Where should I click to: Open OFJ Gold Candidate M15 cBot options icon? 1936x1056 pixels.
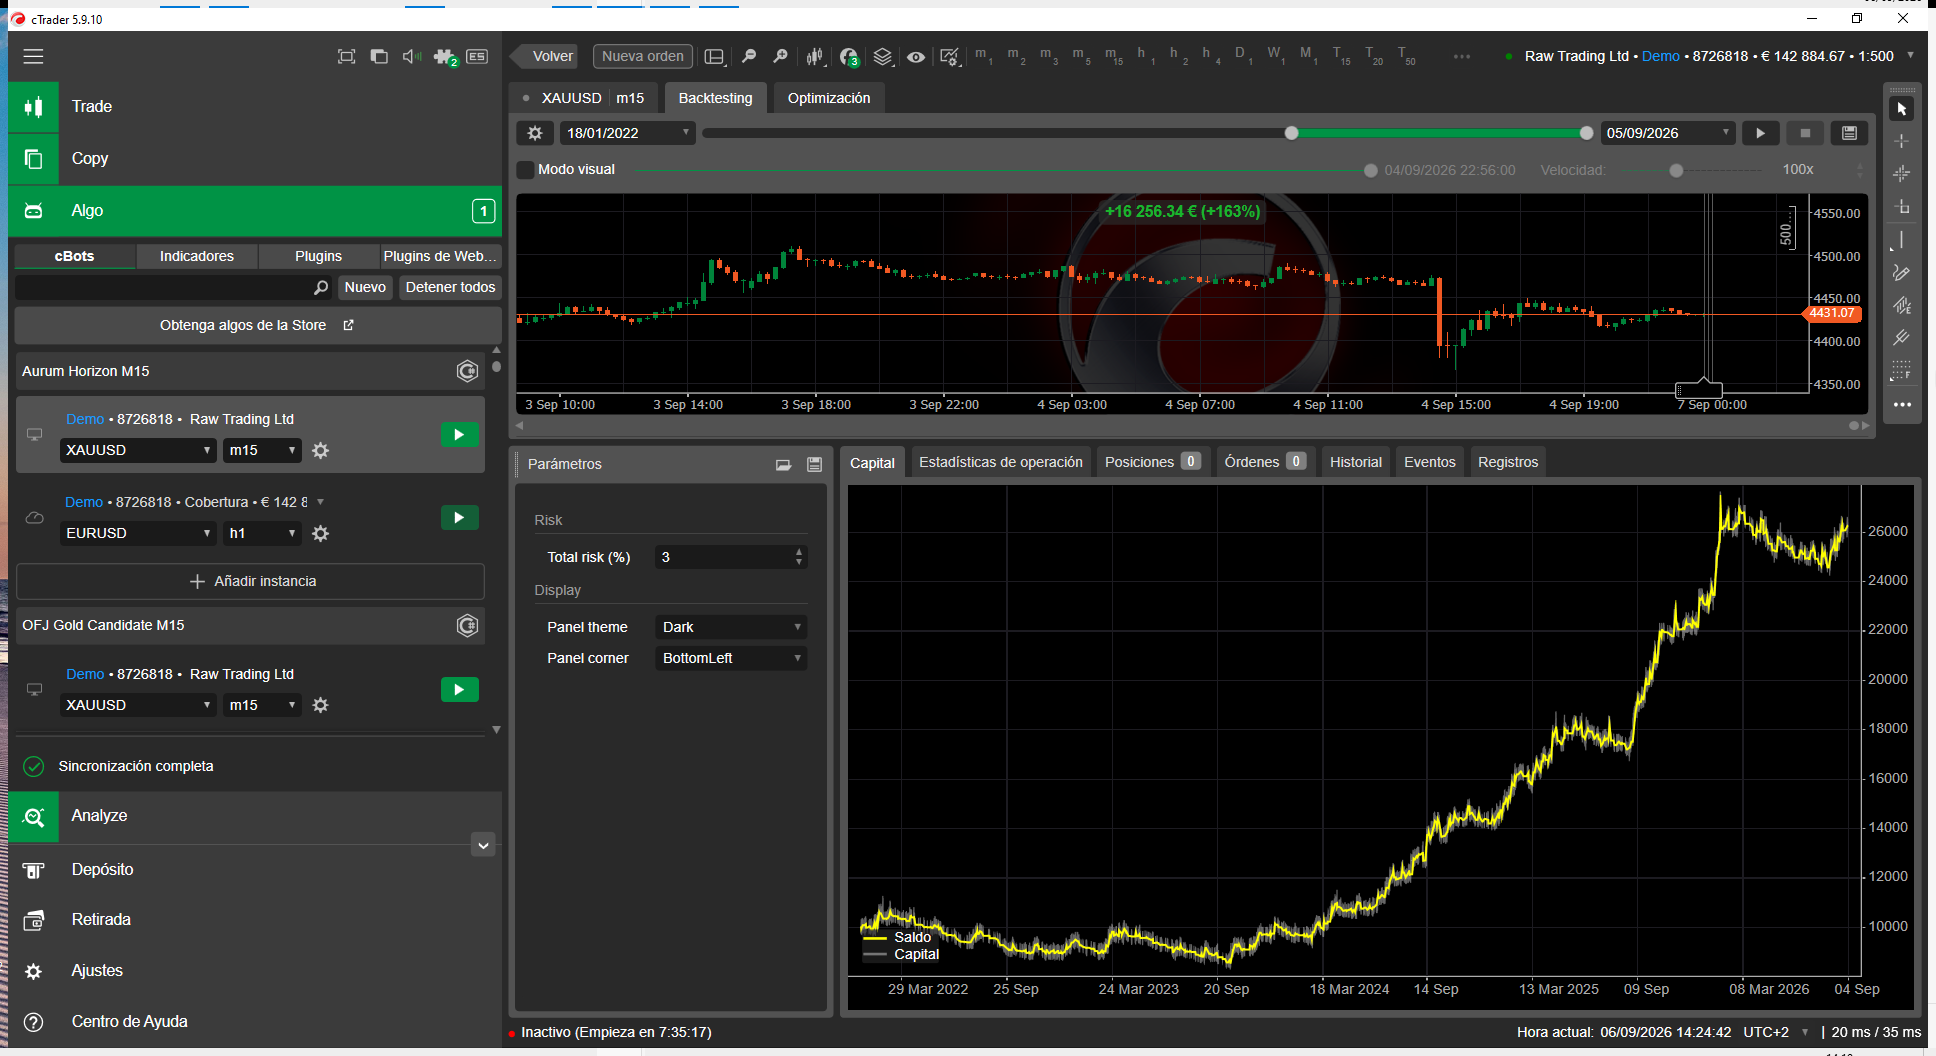pyautogui.click(x=467, y=626)
